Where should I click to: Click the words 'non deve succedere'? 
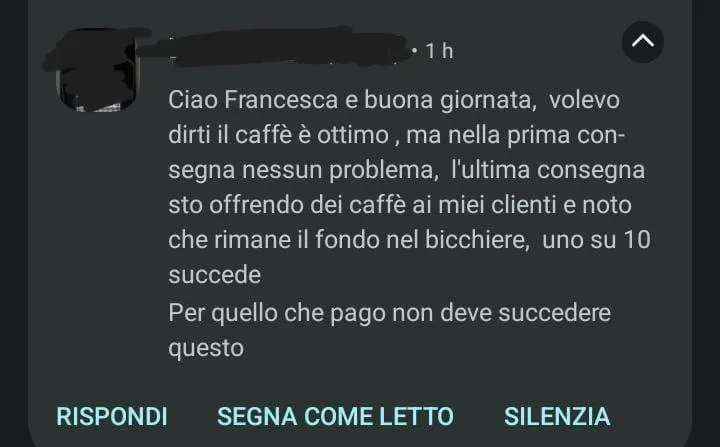point(501,313)
